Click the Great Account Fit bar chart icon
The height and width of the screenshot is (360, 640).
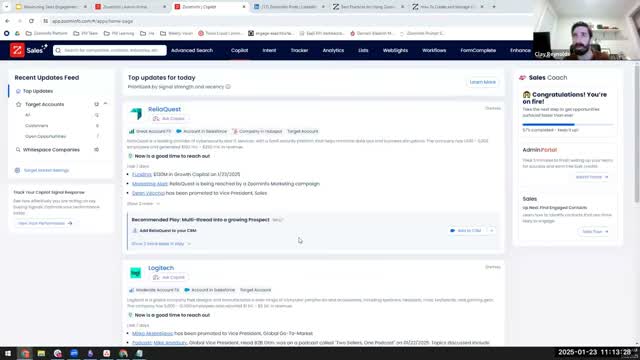[x=131, y=131]
